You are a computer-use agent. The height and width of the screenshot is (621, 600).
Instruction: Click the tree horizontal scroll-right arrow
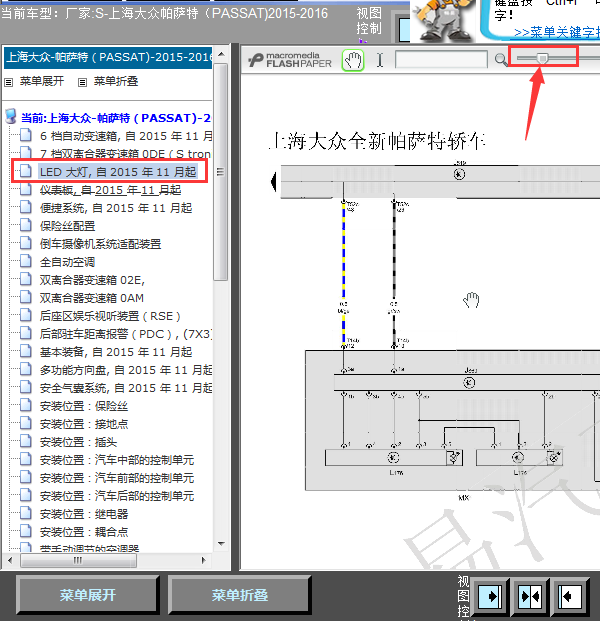pyautogui.click(x=204, y=560)
